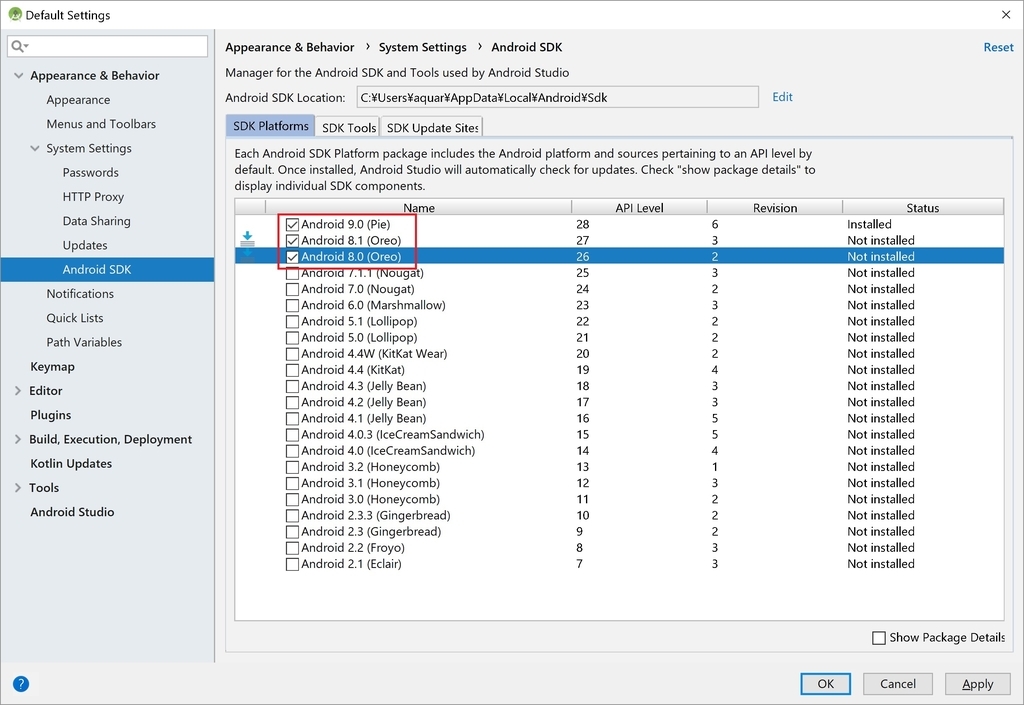Check Android 2.2 (Froyo) checkbox
The width and height of the screenshot is (1024, 705).
(292, 548)
